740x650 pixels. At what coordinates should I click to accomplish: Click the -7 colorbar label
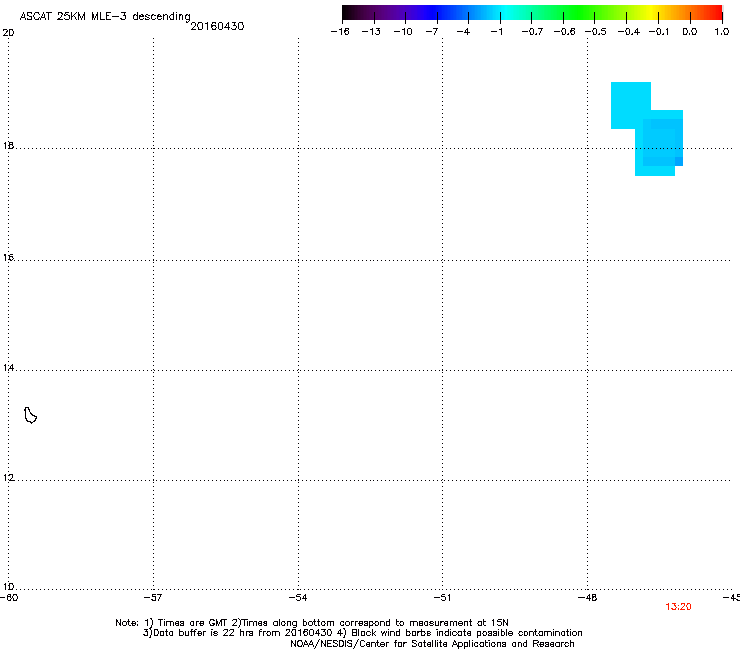tap(432, 32)
